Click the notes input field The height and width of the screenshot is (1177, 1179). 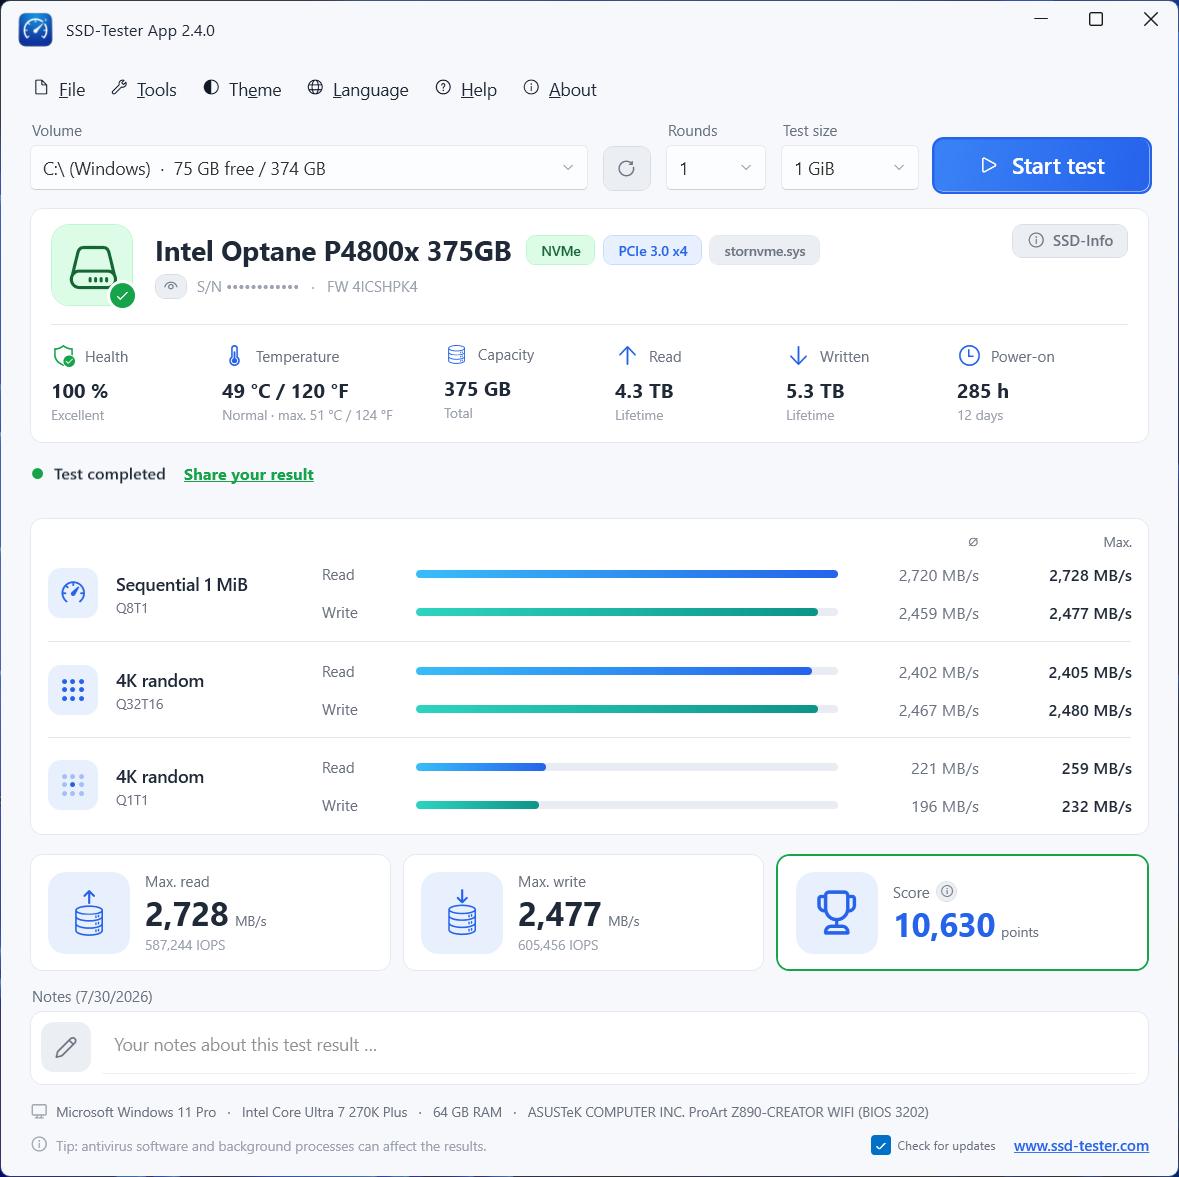point(618,1045)
